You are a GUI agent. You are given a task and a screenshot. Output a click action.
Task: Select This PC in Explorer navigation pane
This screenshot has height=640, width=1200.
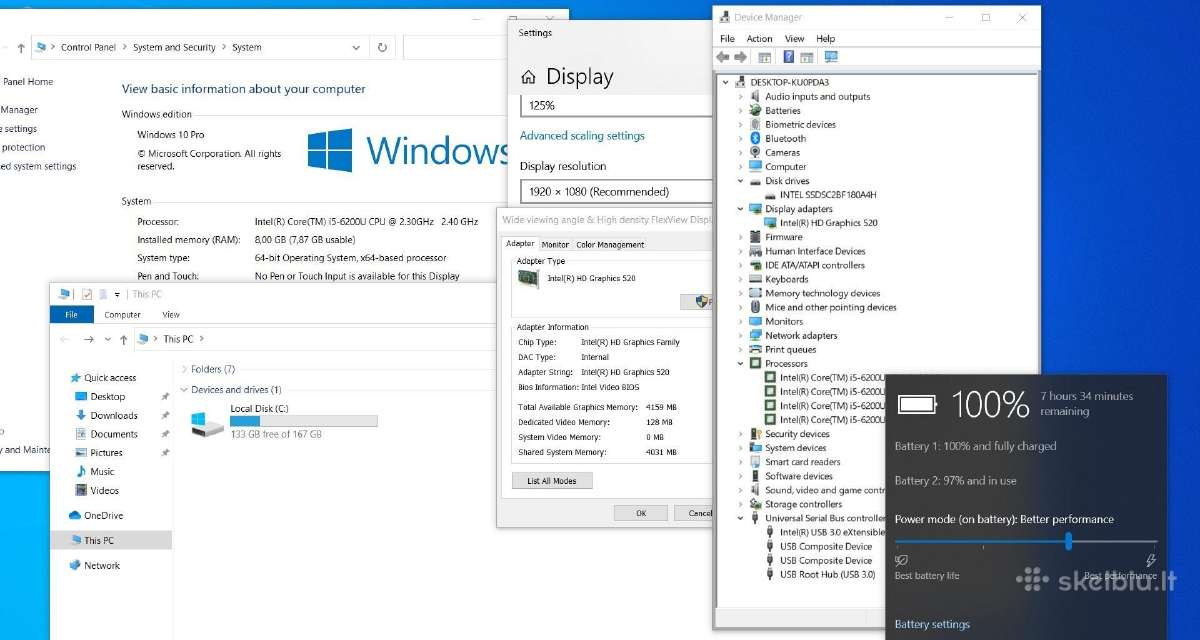pyautogui.click(x=110, y=540)
